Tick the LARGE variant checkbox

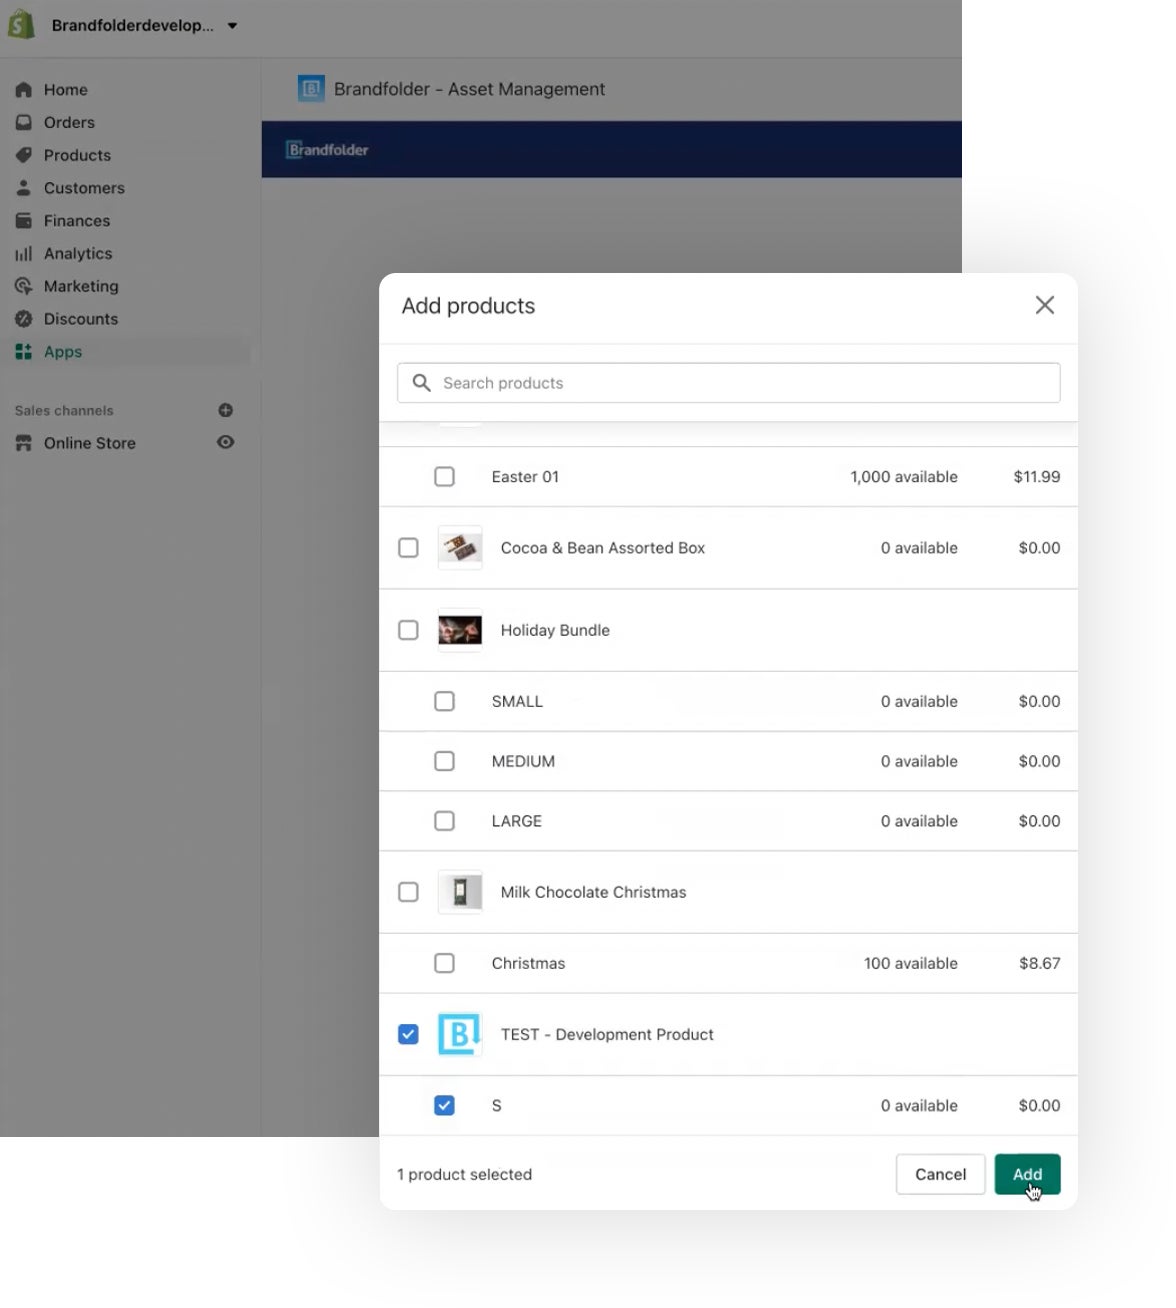click(444, 821)
